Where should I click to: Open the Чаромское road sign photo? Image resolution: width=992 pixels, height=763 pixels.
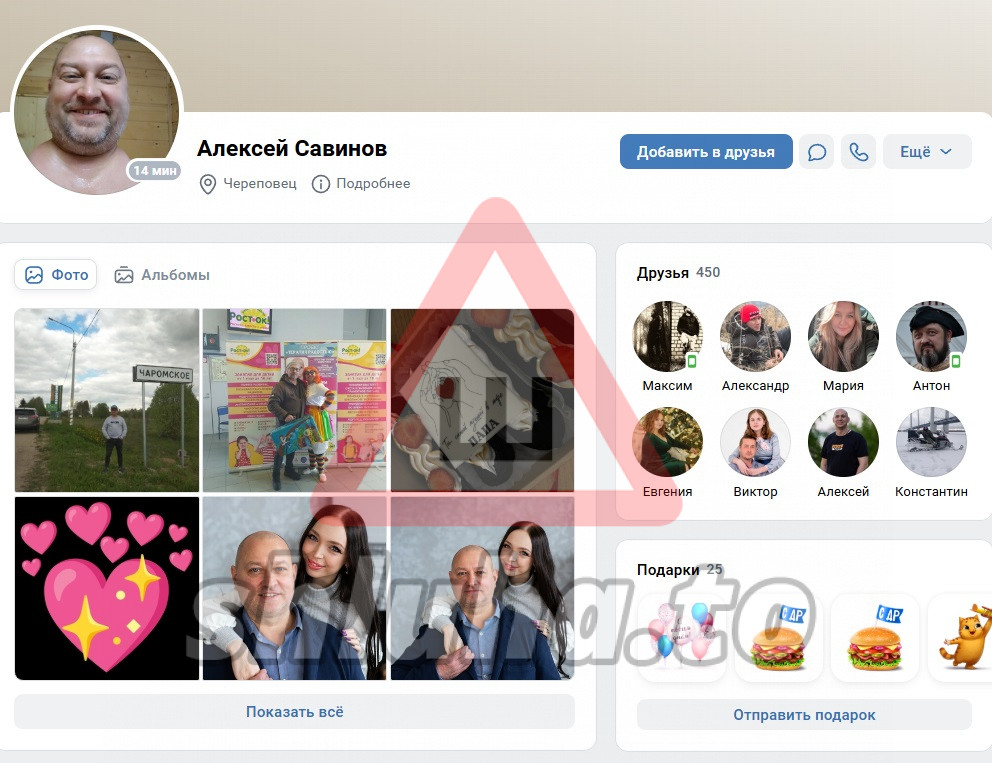(x=107, y=400)
